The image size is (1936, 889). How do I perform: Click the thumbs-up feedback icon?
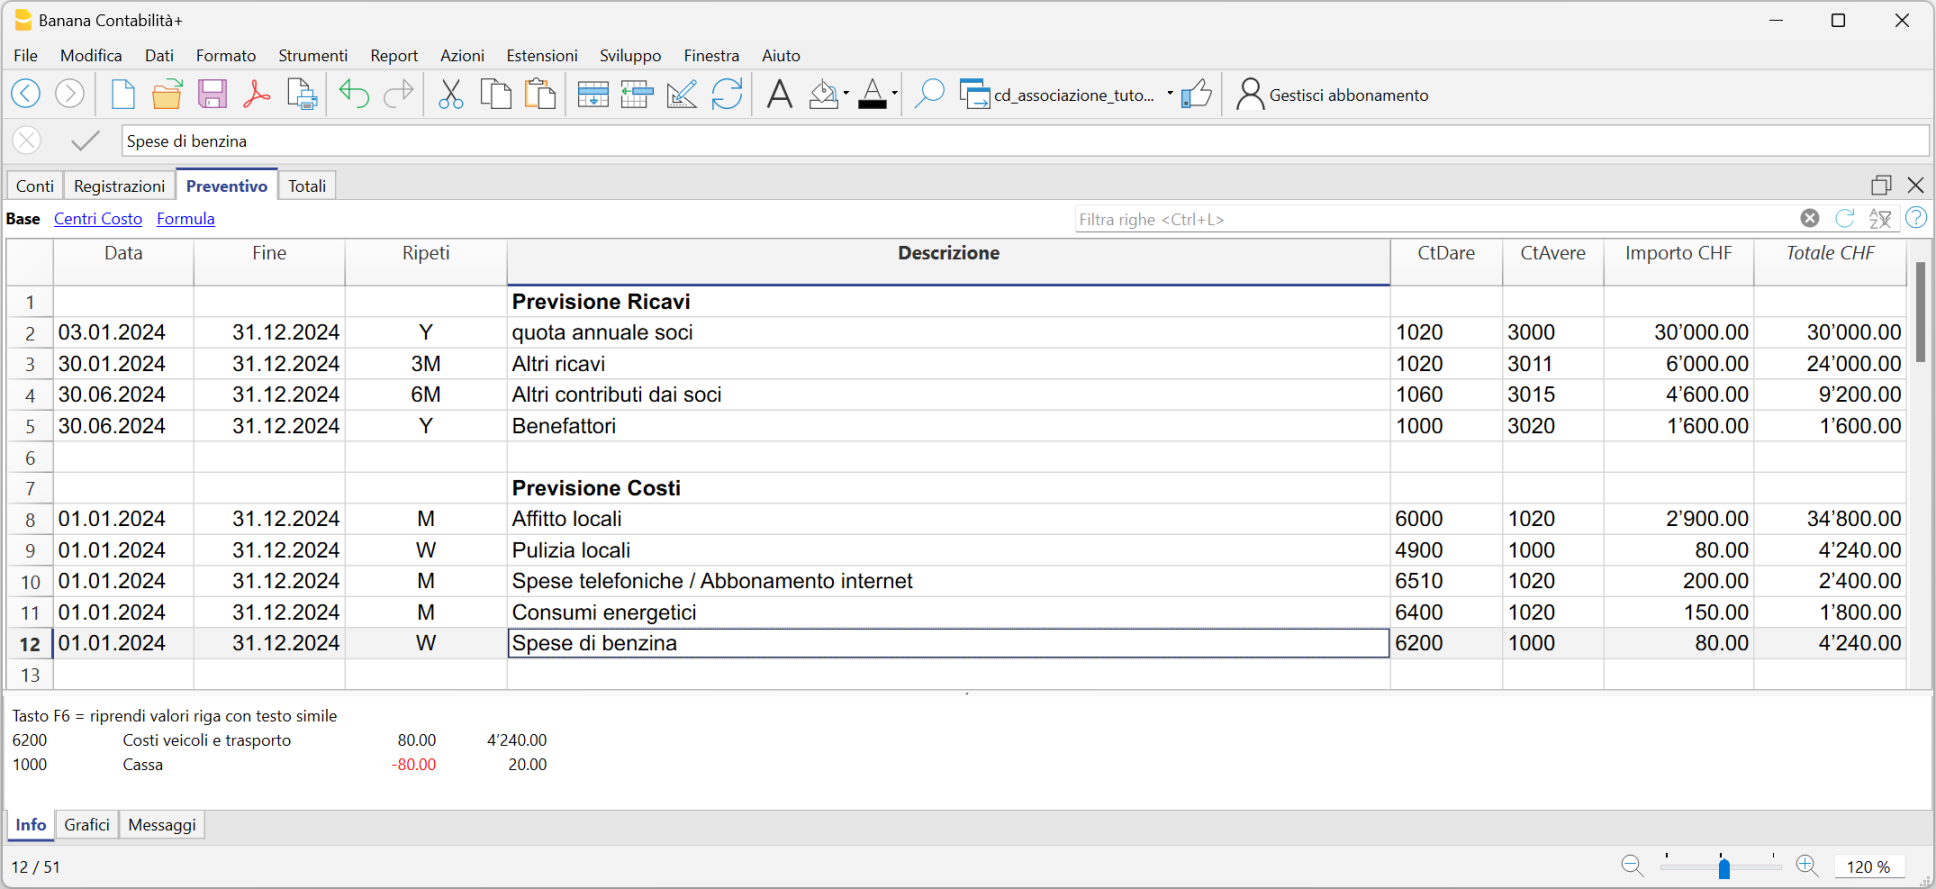point(1196,94)
